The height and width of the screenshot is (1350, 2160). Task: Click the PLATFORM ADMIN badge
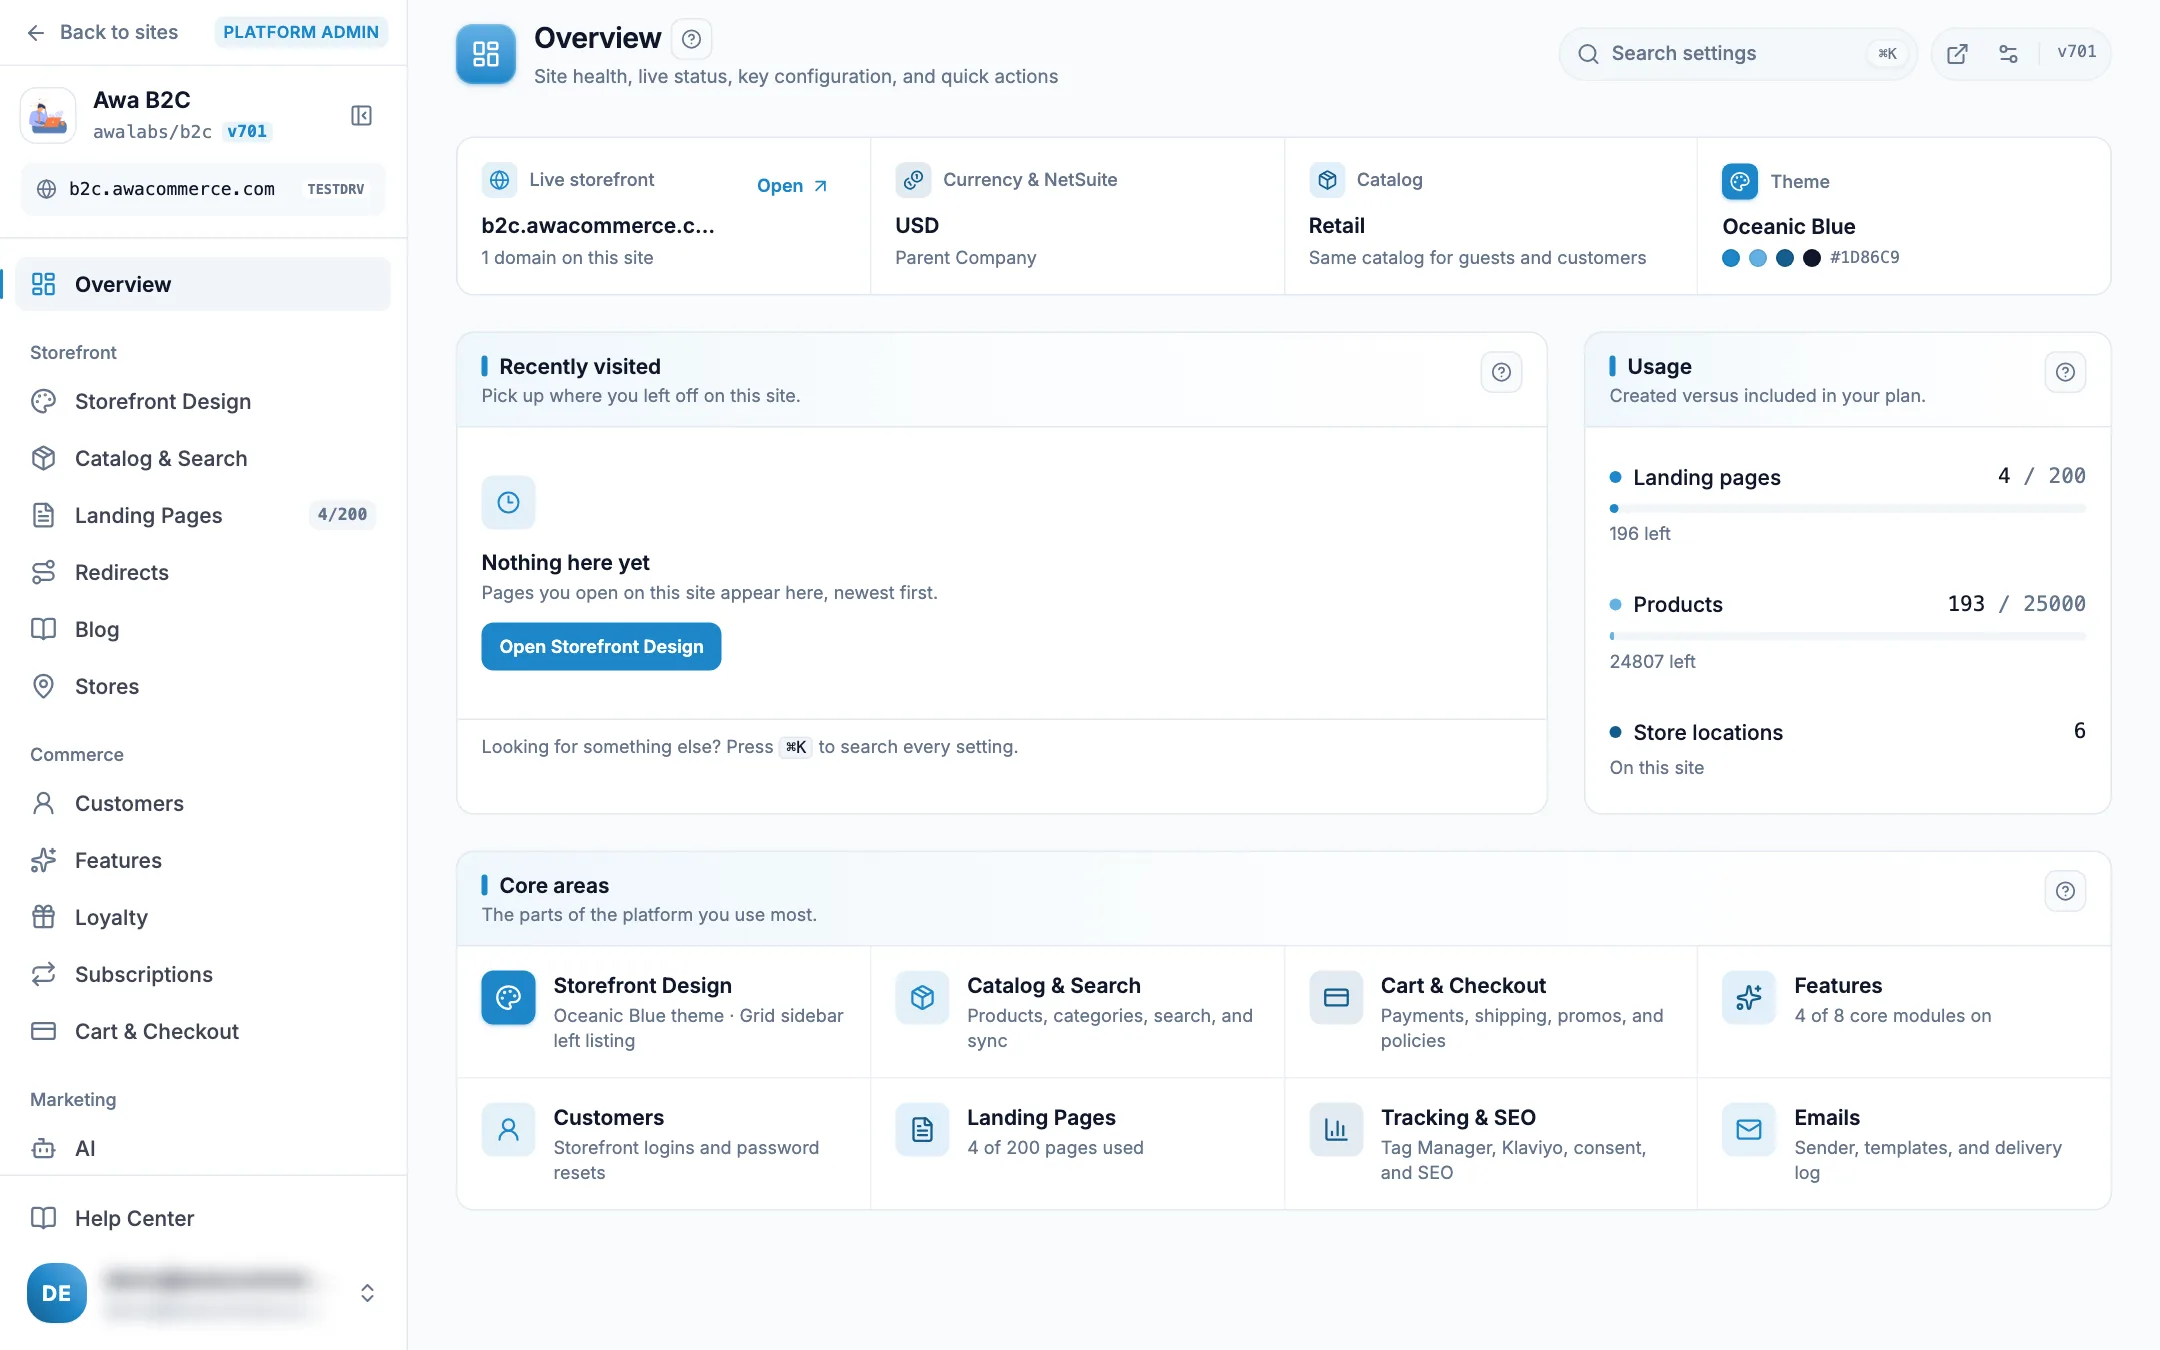[301, 32]
